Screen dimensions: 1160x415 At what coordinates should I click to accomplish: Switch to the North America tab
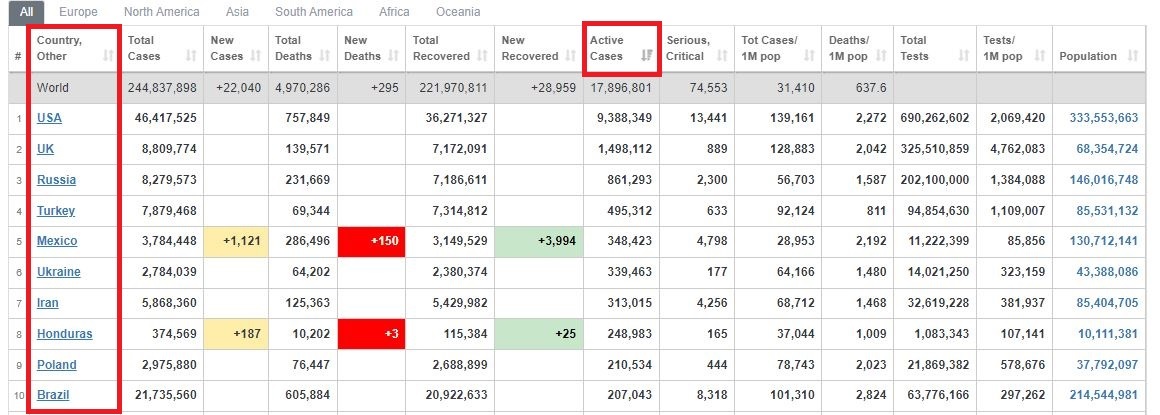(161, 12)
